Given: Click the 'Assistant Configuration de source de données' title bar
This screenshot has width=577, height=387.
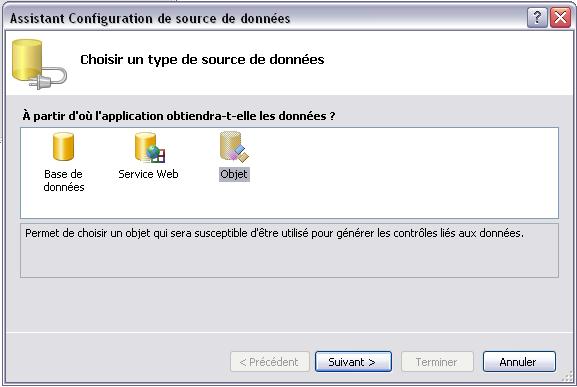Looking at the screenshot, I should click(150, 18).
